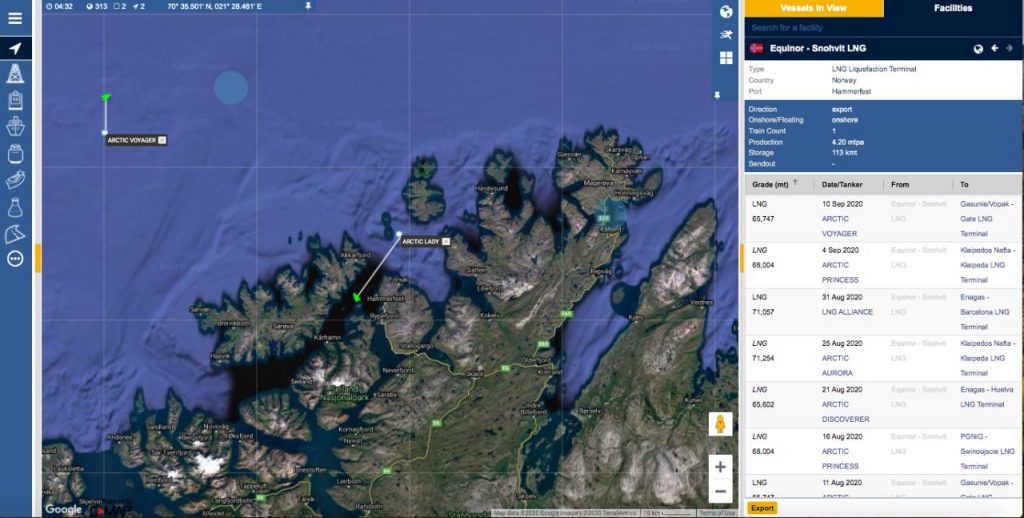Switch to the Facilities tab
Image resolution: width=1024 pixels, height=518 pixels.
point(953,8)
